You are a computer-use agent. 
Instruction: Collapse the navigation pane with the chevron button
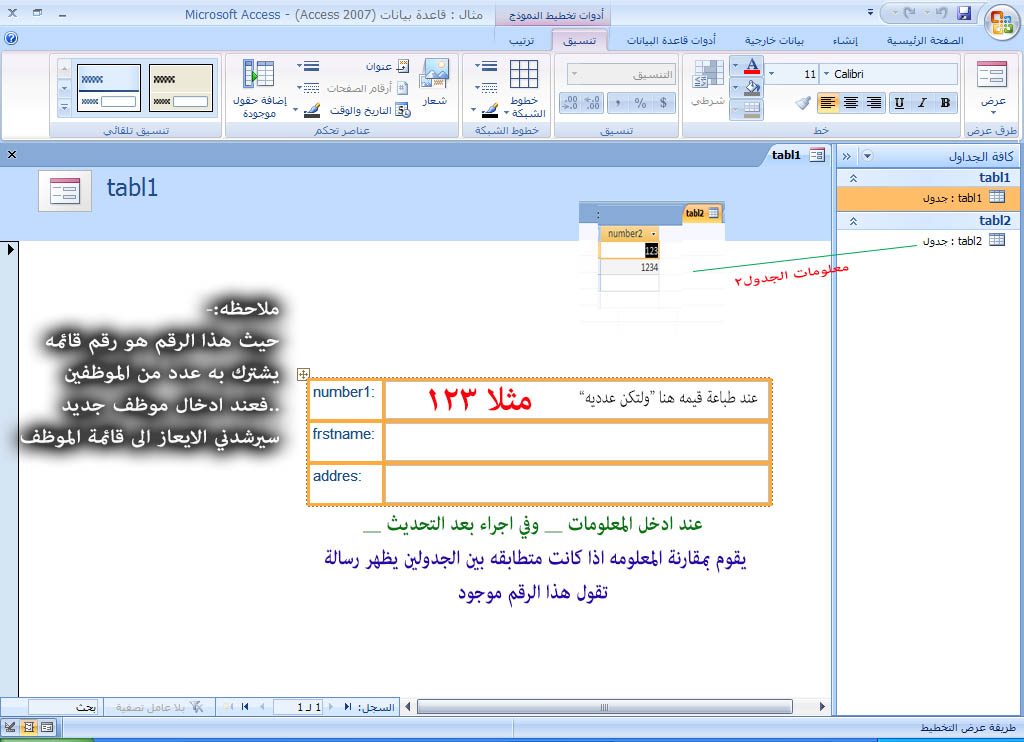pos(846,156)
